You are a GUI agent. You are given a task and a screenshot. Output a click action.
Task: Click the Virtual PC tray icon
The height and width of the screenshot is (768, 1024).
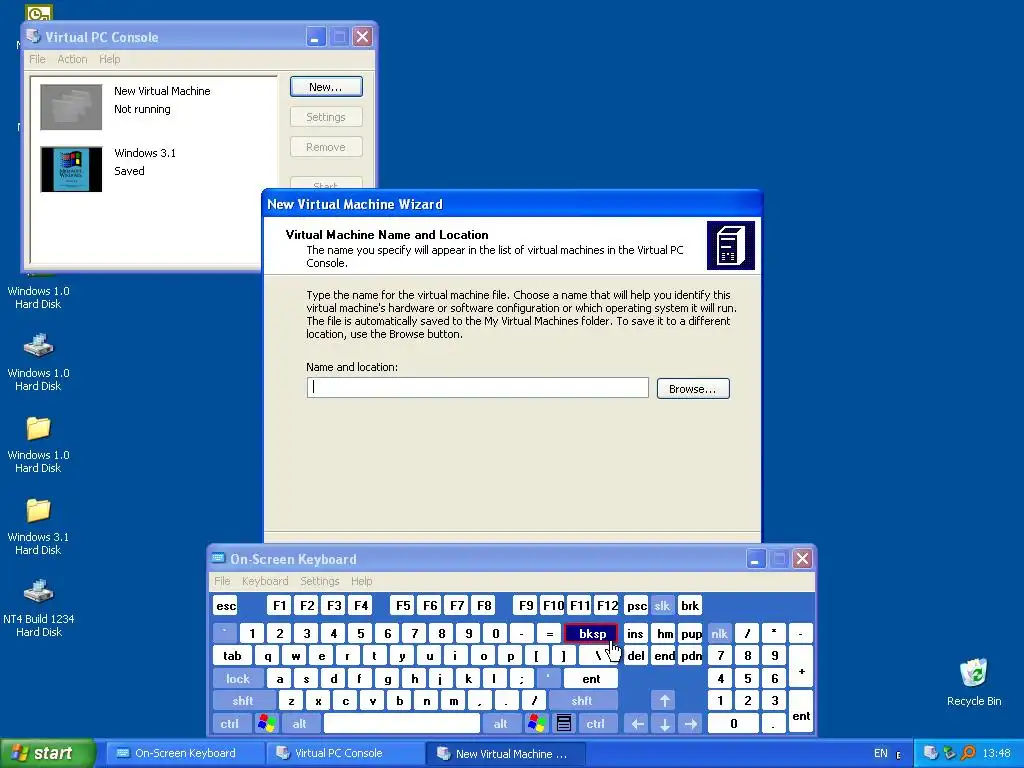[x=931, y=753]
